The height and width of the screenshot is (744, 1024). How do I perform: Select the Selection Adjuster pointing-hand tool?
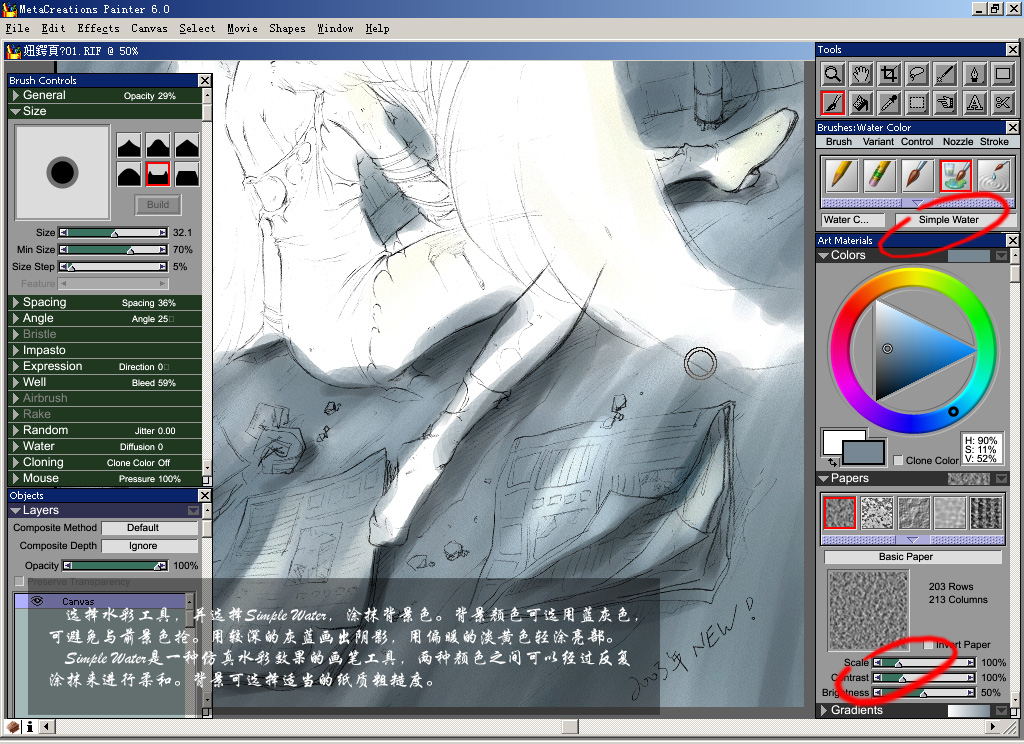[945, 103]
